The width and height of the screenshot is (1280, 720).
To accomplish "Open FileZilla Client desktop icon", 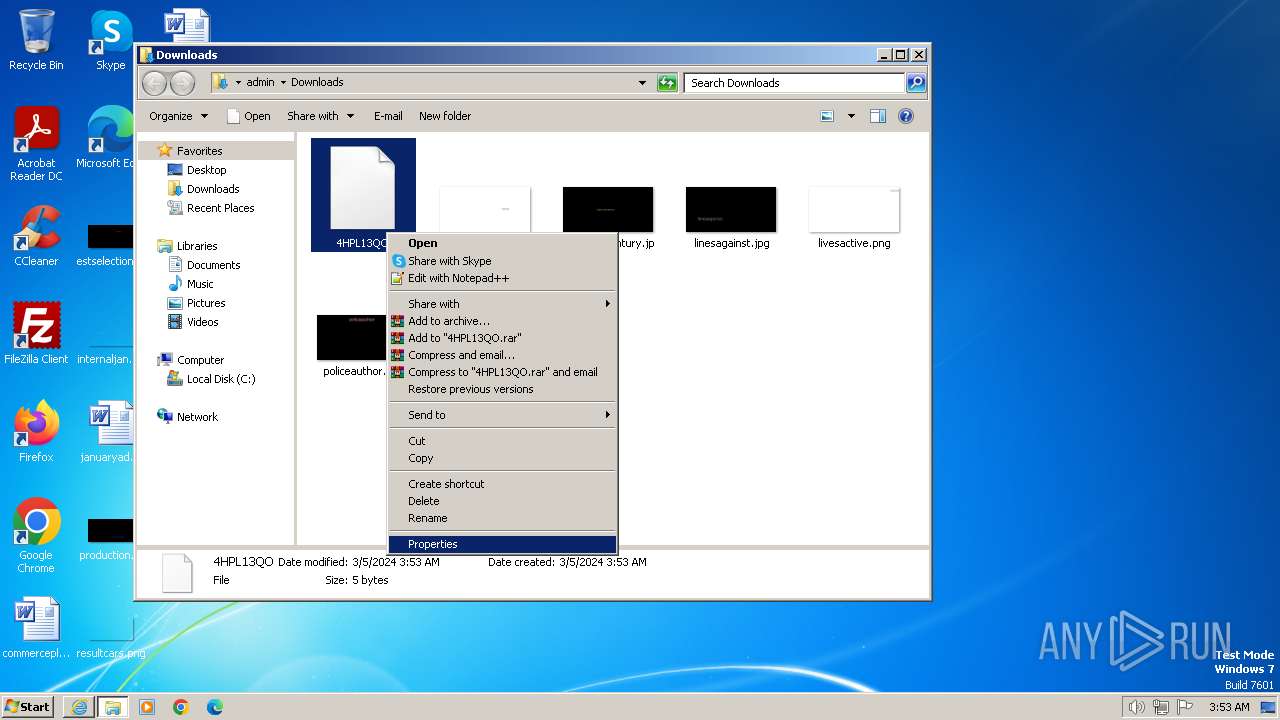I will pyautogui.click(x=36, y=333).
